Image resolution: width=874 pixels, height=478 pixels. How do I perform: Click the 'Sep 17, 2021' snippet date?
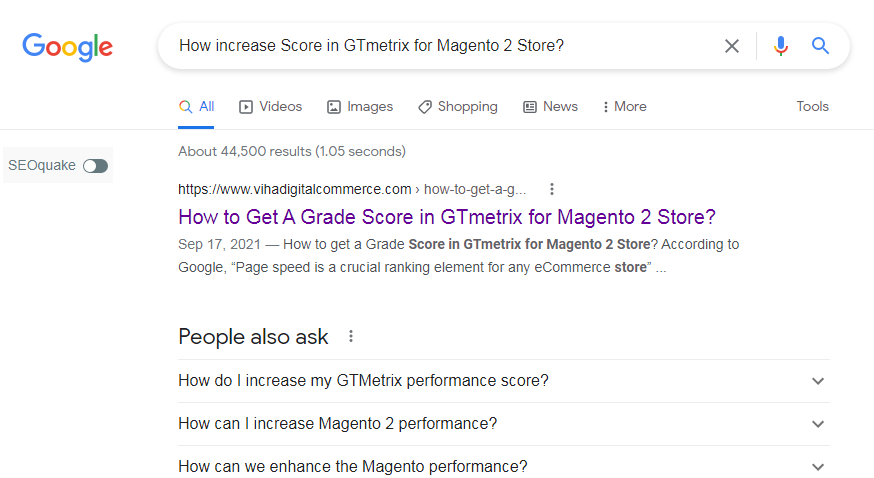pyautogui.click(x=220, y=245)
